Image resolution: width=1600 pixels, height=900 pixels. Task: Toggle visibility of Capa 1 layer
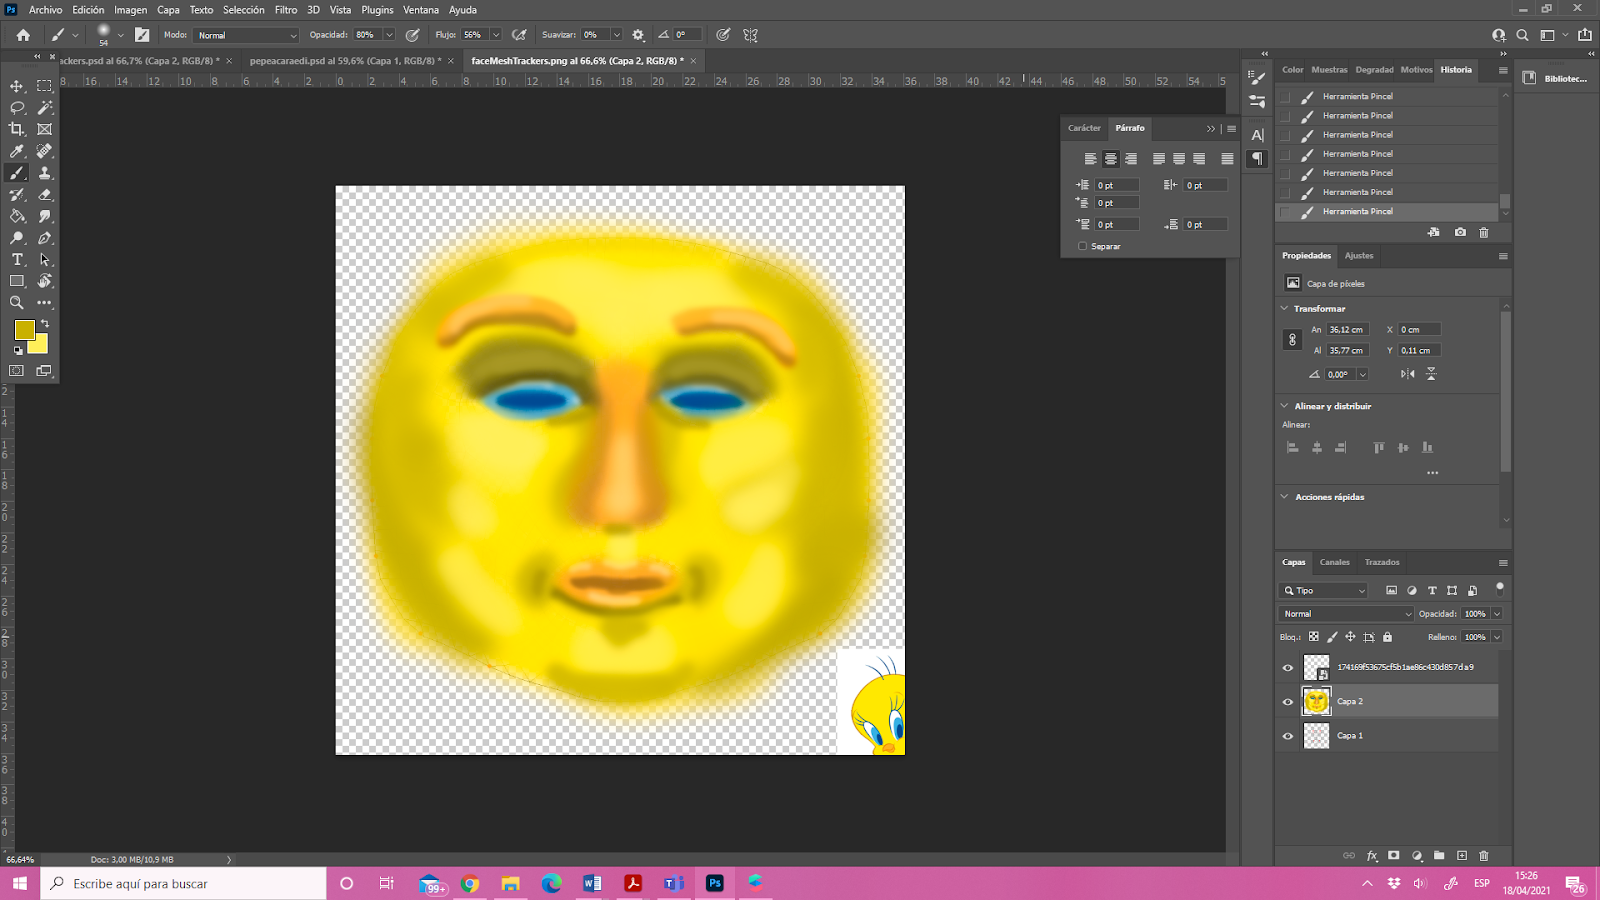(x=1288, y=736)
